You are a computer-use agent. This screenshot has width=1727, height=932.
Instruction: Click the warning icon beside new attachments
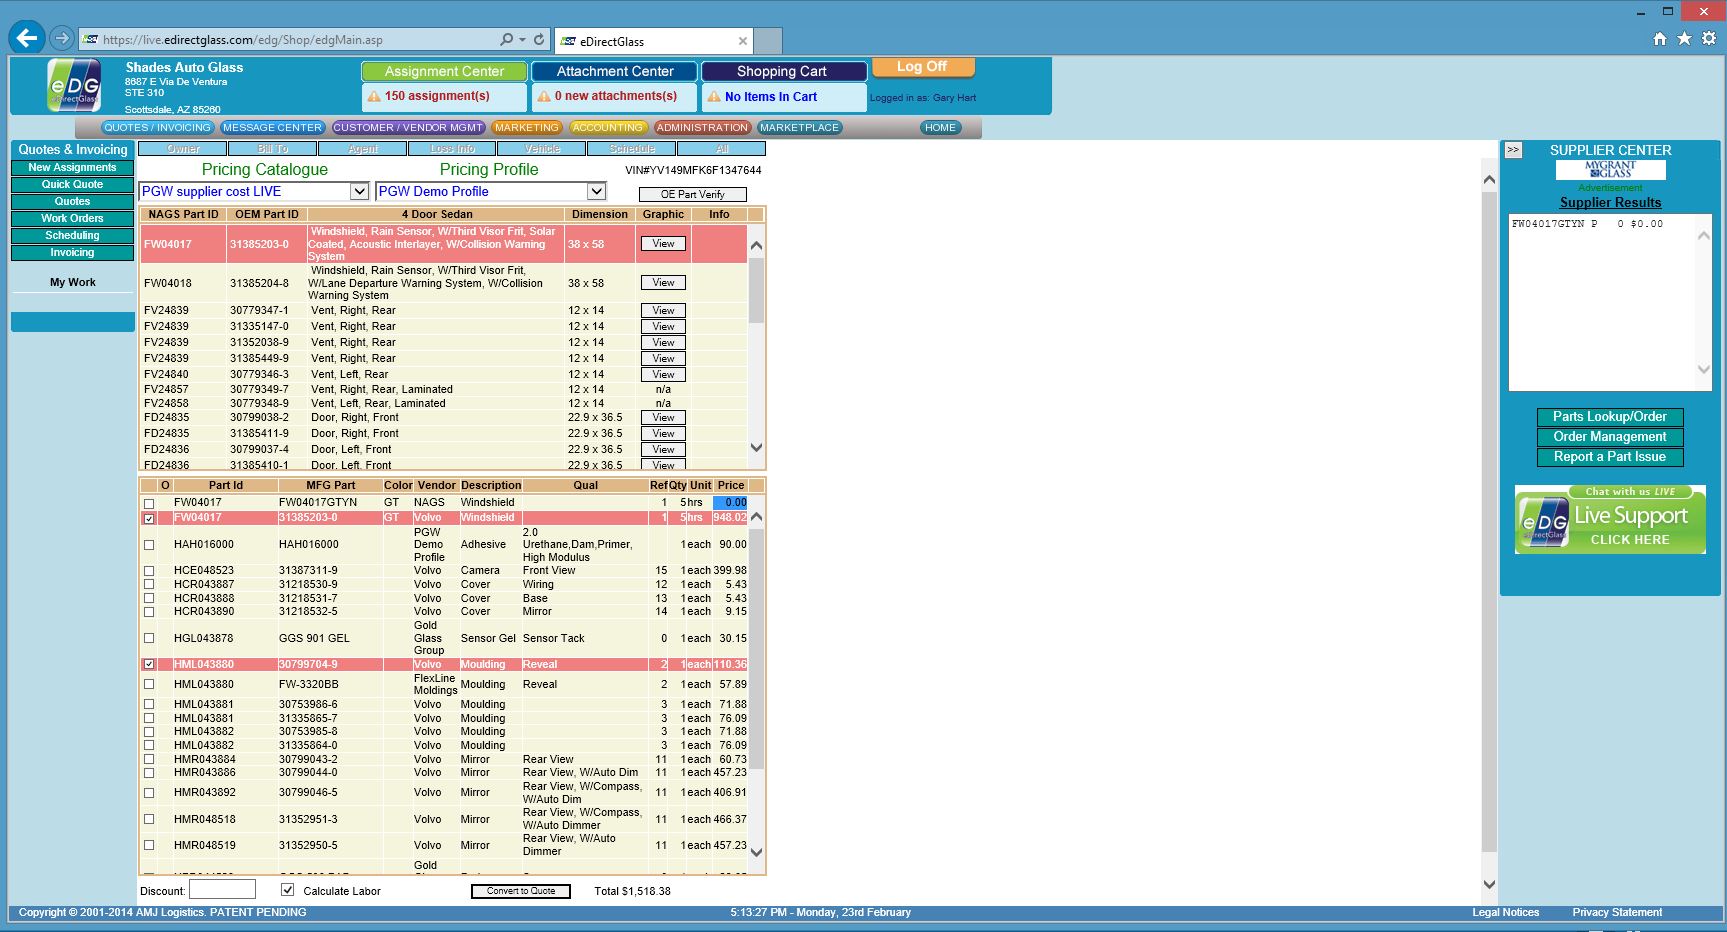pos(544,97)
